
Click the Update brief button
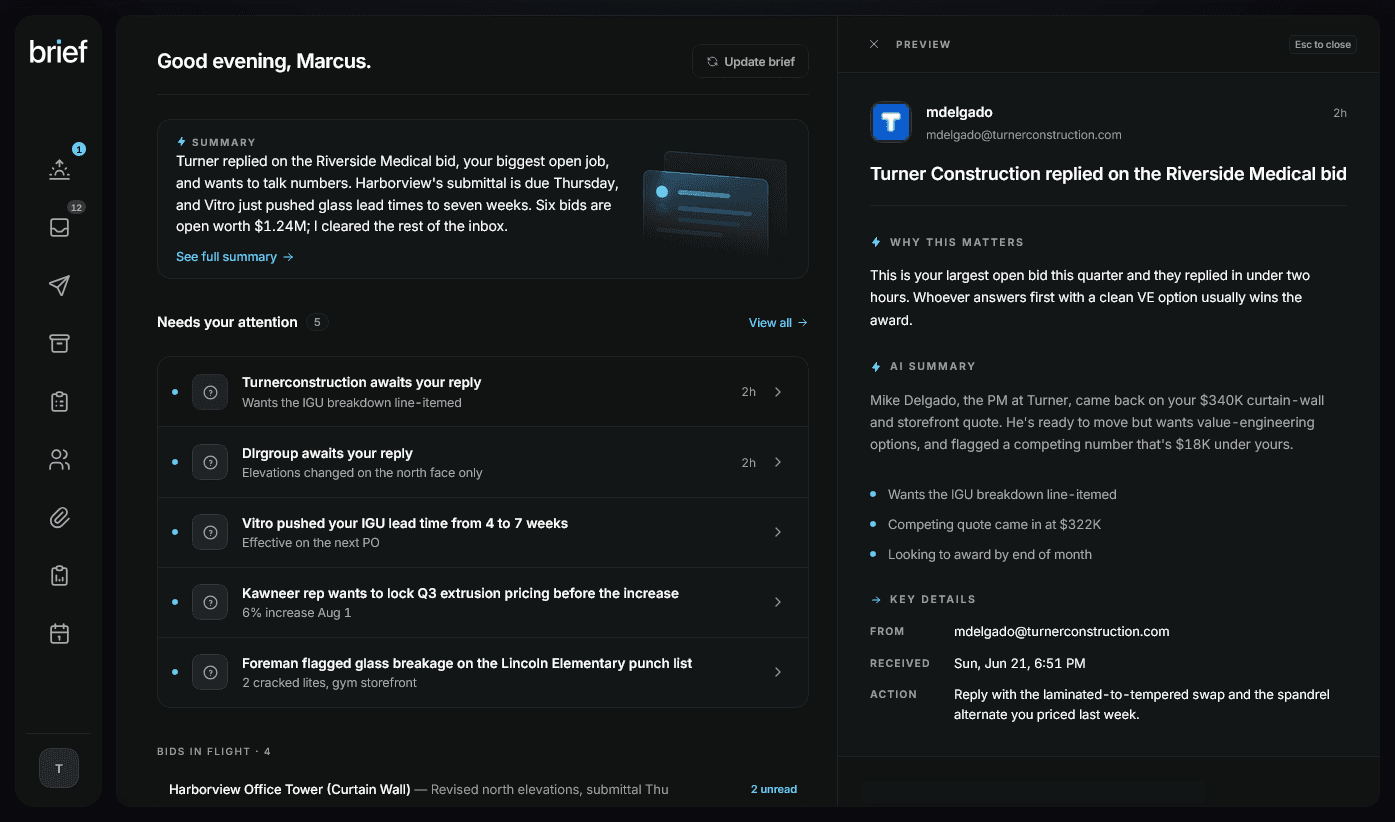click(x=750, y=61)
